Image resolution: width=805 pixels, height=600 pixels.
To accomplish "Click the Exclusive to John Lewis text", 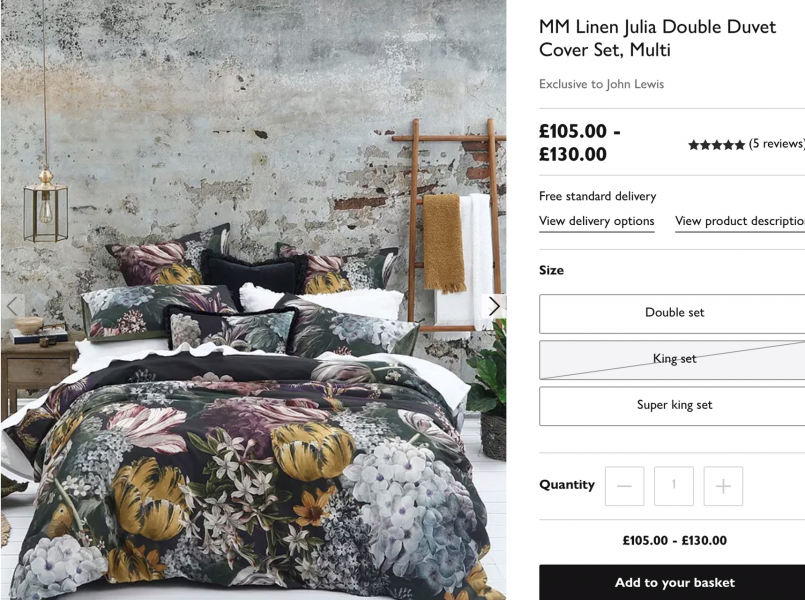I will [601, 84].
